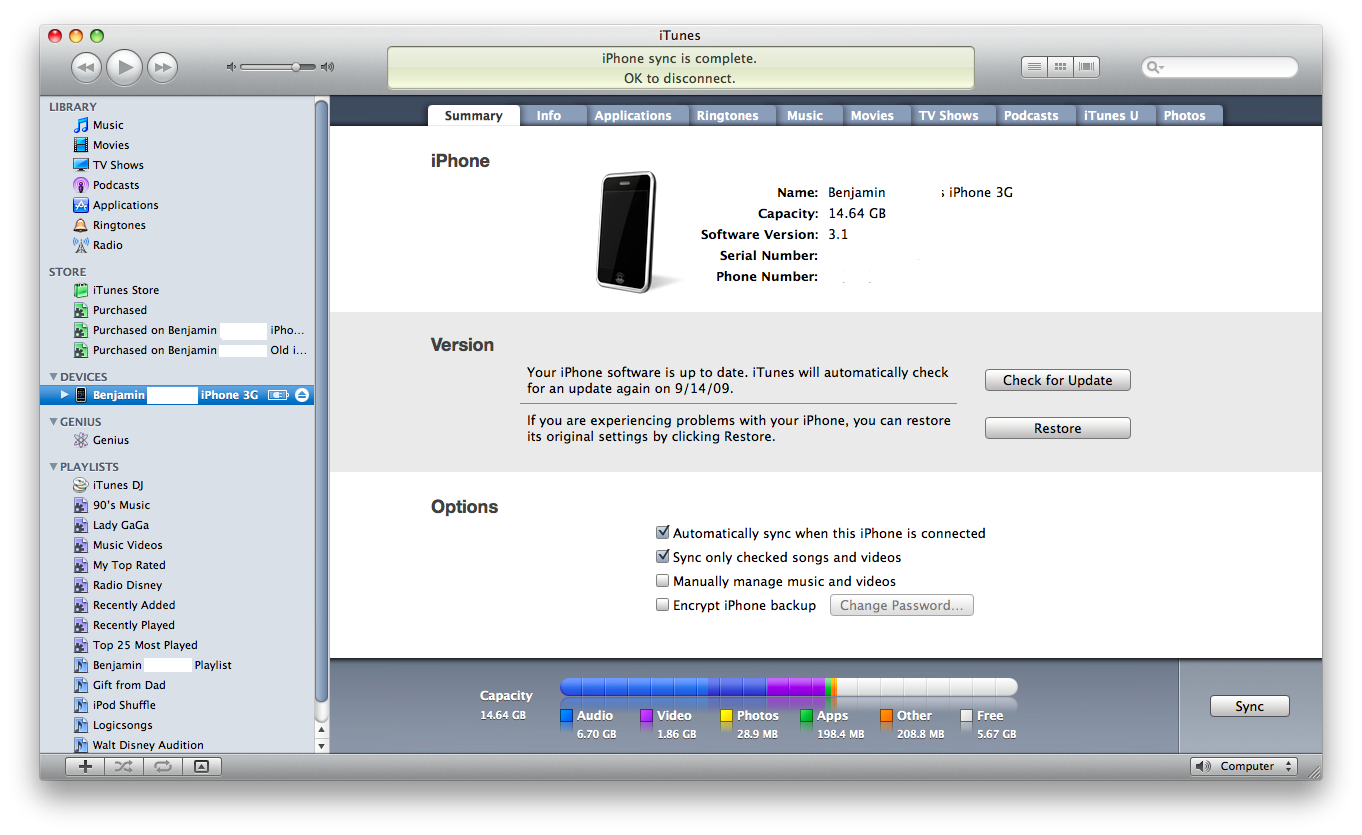Open the Computer speaker output dropdown
This screenshot has height=835, width=1362.
point(1243,766)
